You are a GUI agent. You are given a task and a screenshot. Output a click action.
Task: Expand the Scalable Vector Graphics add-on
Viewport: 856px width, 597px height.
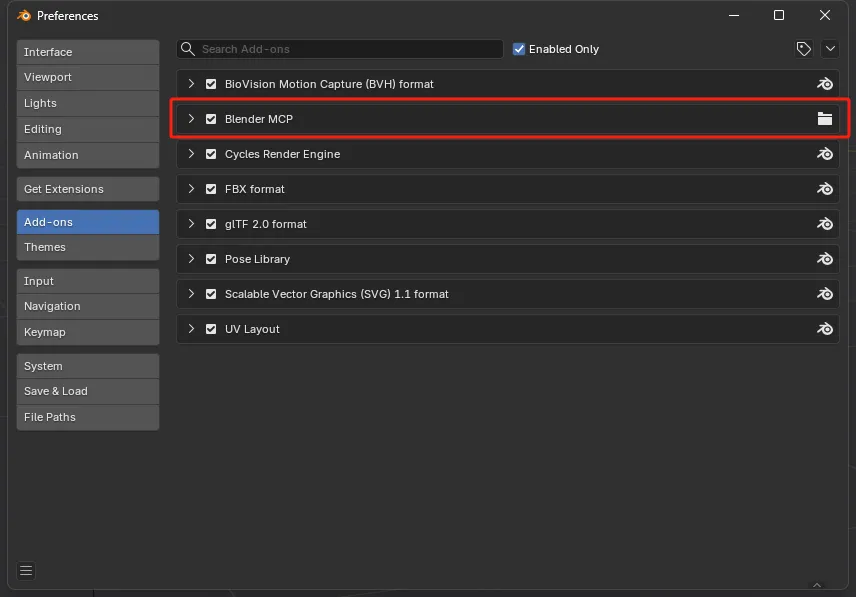(x=191, y=294)
